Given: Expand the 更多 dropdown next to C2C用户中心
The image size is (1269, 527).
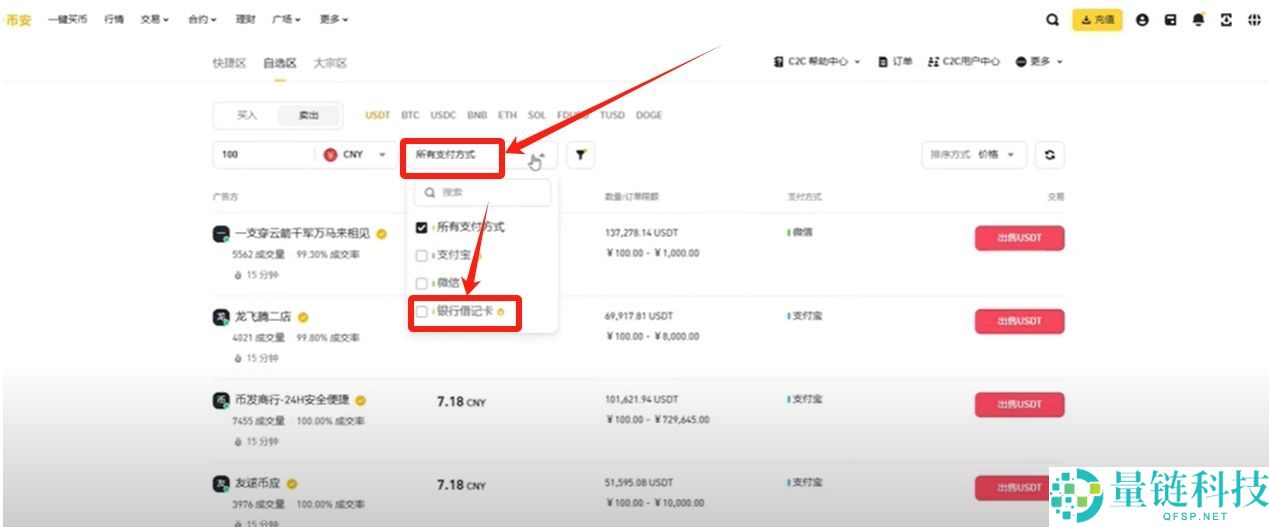Looking at the screenshot, I should [x=1039, y=62].
